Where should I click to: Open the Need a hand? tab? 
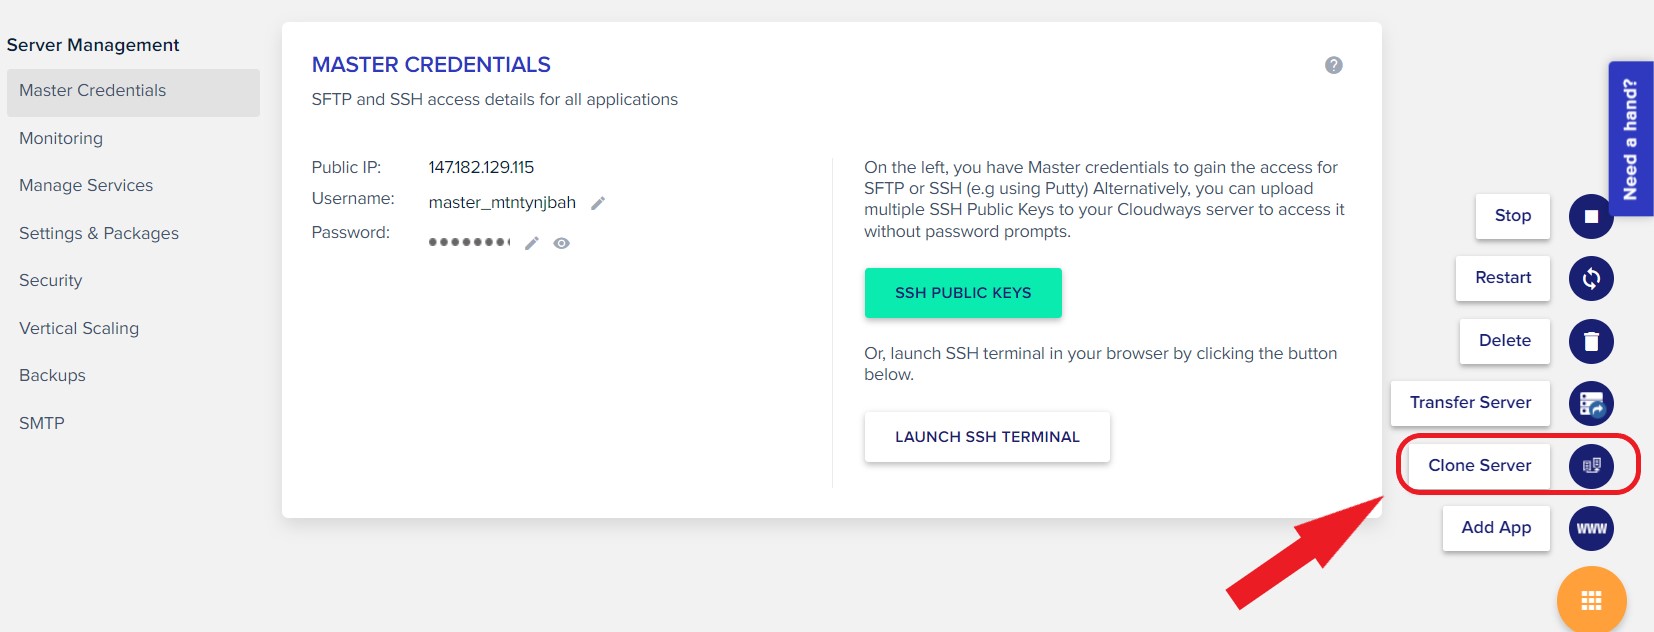pyautogui.click(x=1630, y=139)
